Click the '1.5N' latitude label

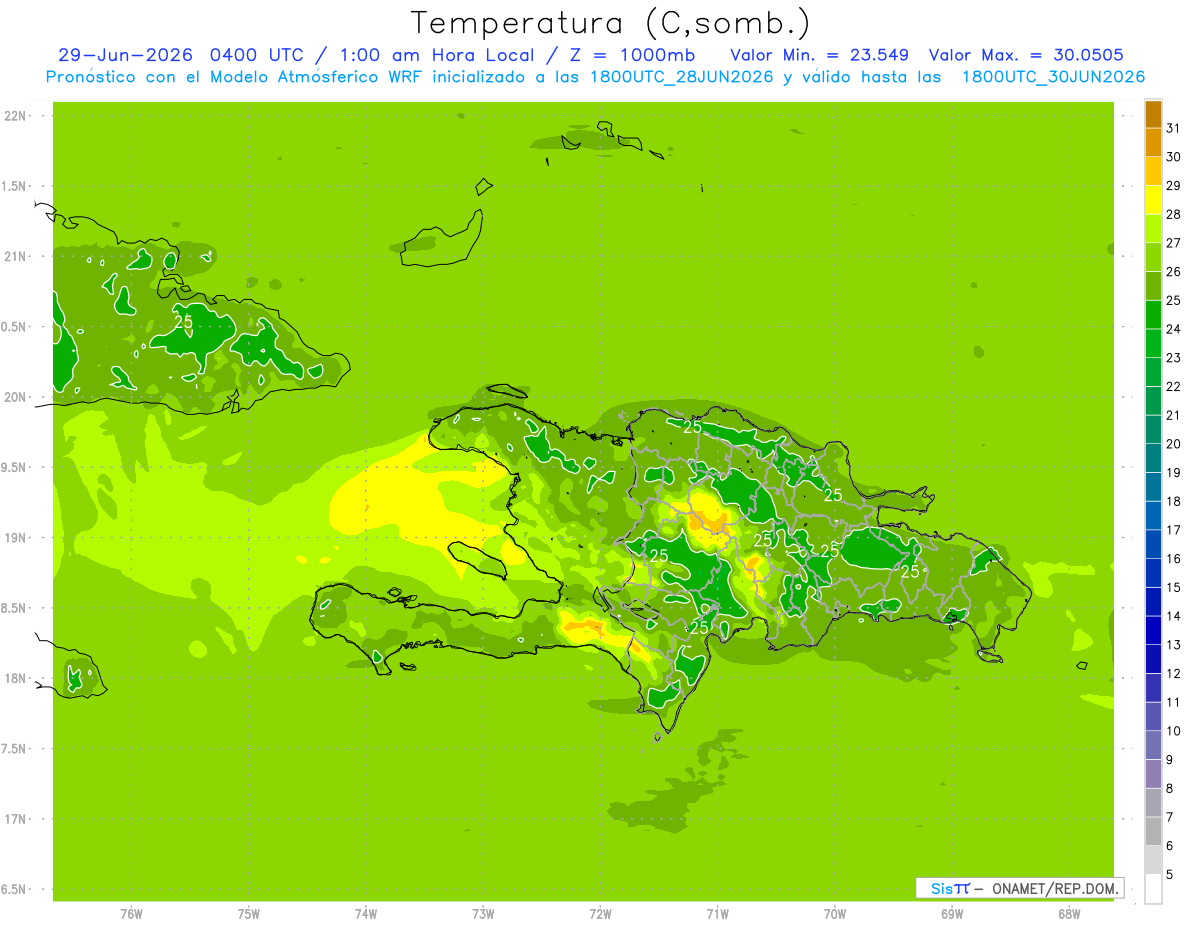click(x=14, y=186)
